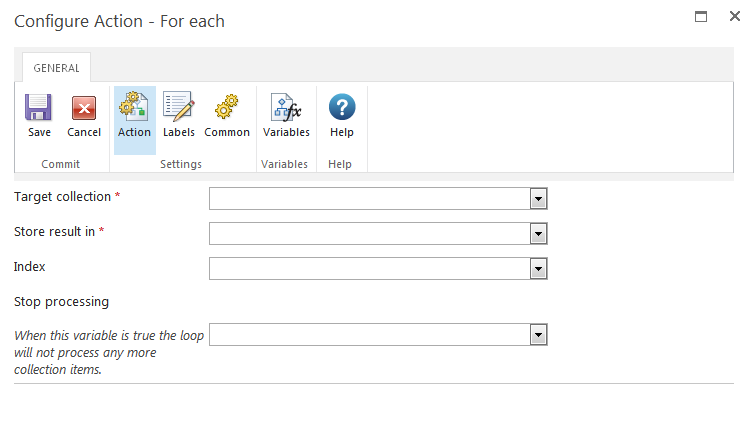Click the blue Help question mark icon

tap(342, 108)
